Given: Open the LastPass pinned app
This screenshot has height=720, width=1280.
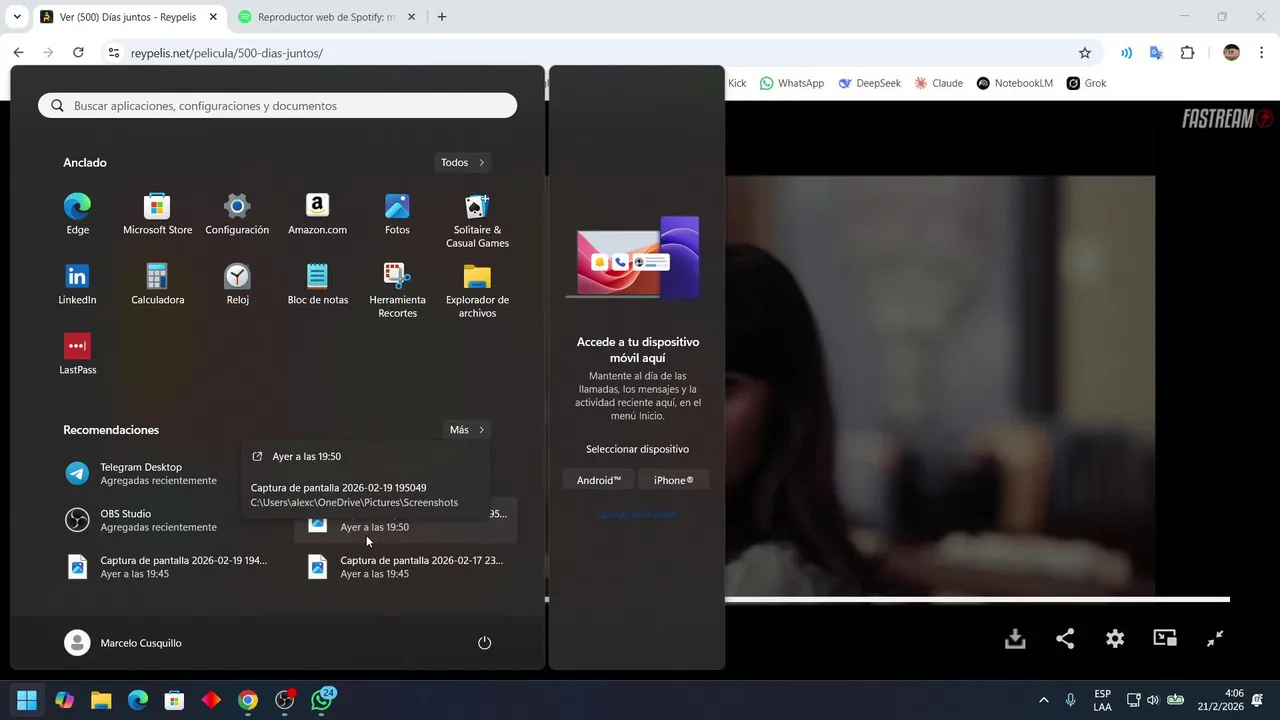Looking at the screenshot, I should coord(77,355).
